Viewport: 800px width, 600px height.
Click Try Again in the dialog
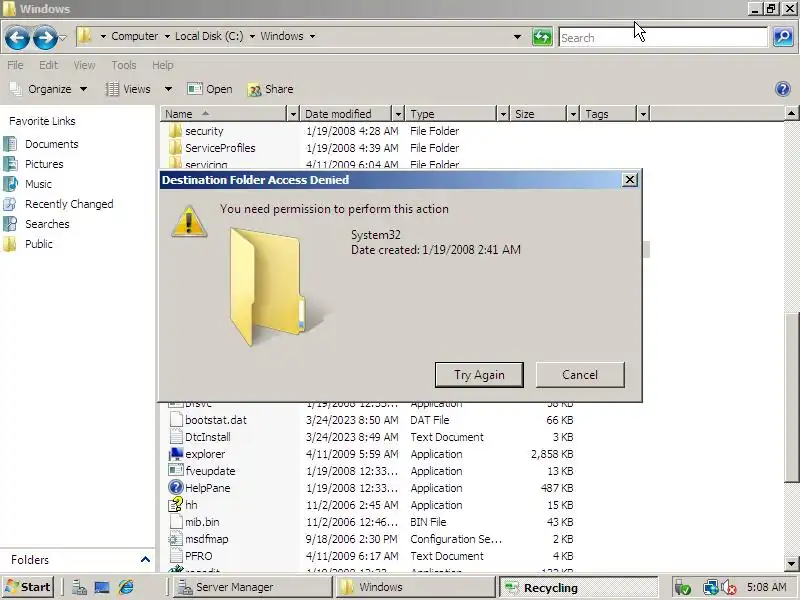click(x=479, y=375)
